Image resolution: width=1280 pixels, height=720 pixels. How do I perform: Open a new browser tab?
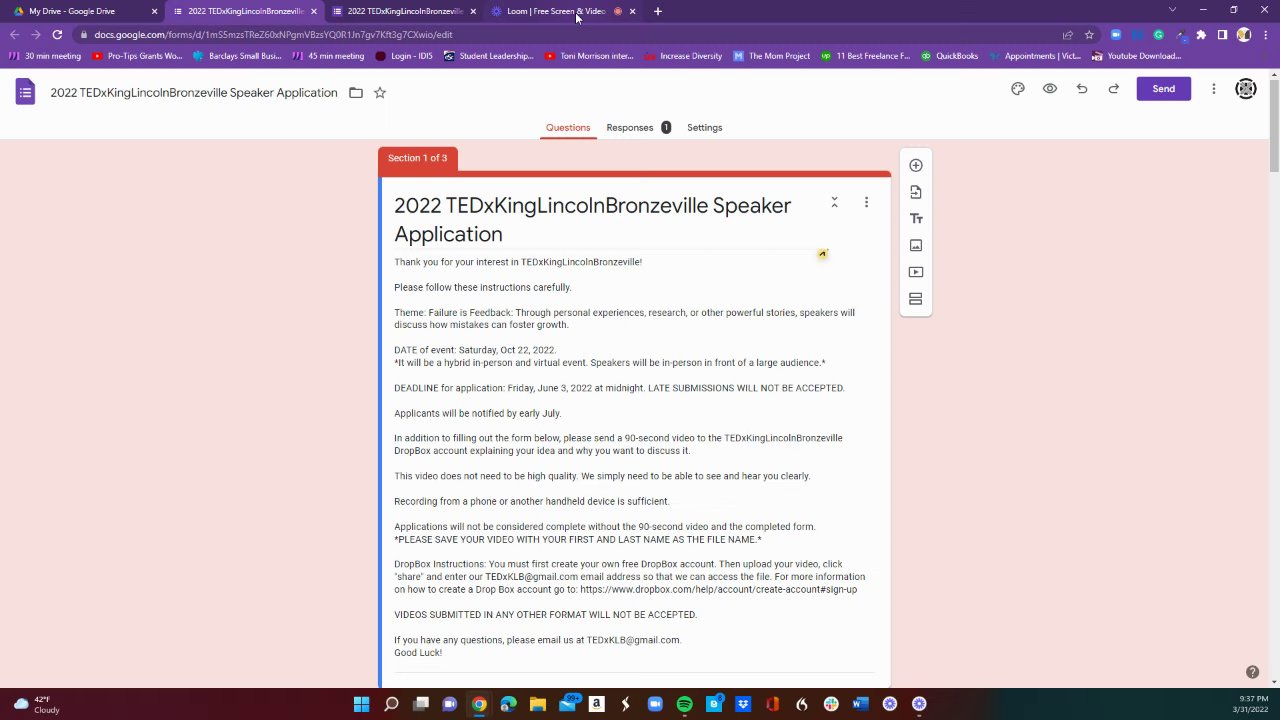pyautogui.click(x=657, y=11)
